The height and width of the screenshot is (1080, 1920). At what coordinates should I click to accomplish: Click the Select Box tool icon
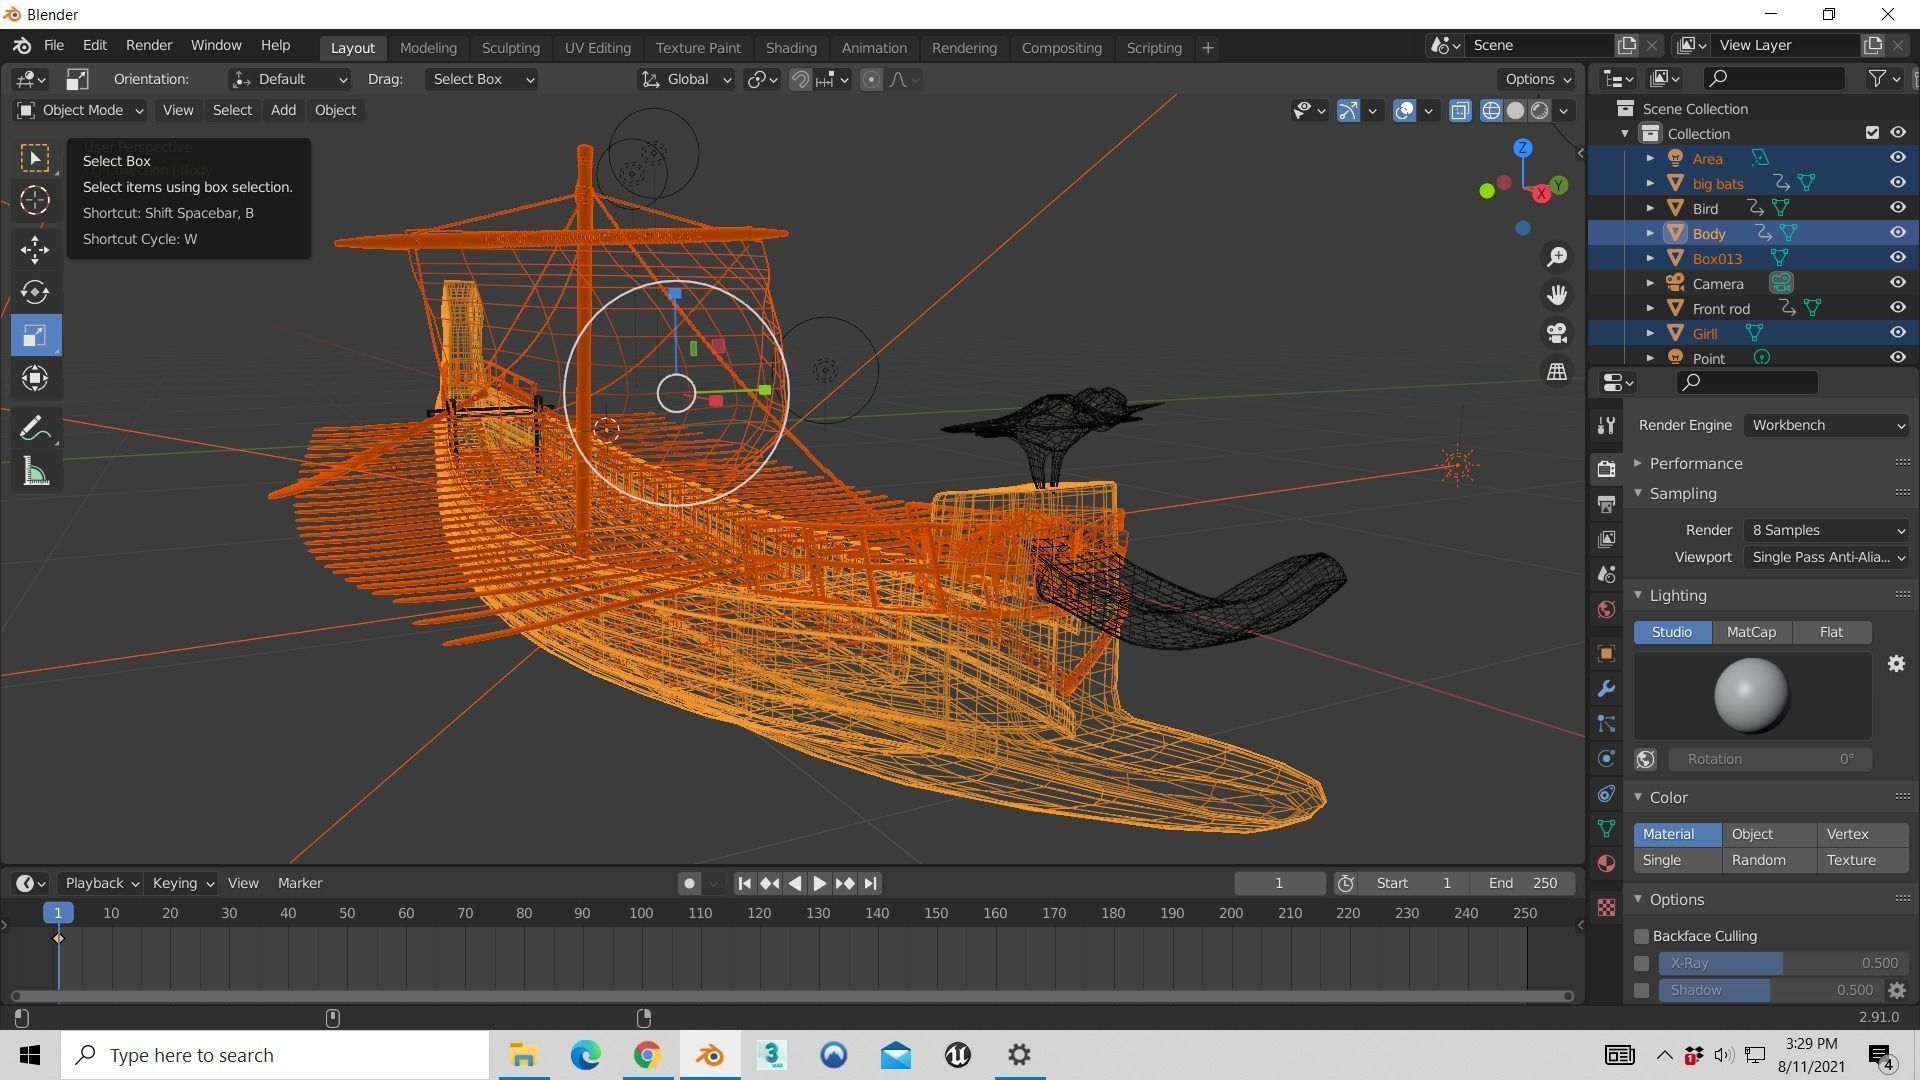click(35, 158)
